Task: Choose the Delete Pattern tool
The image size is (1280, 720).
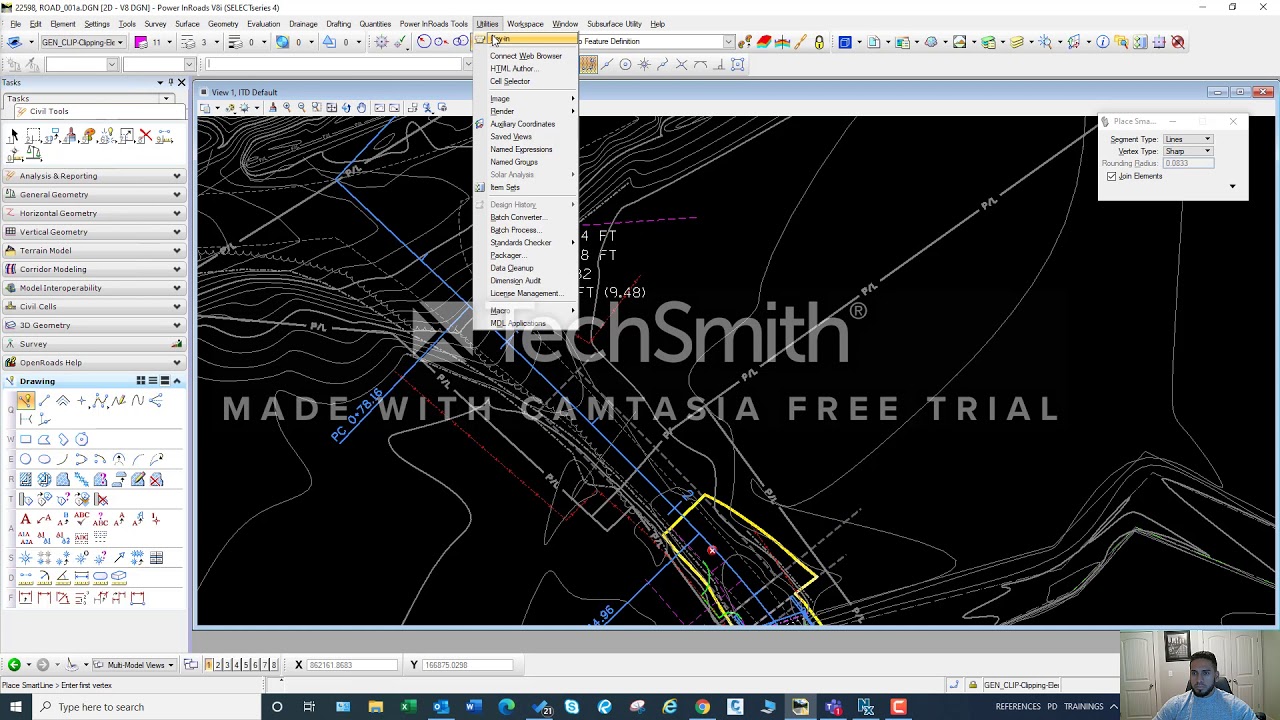Action: point(156,480)
